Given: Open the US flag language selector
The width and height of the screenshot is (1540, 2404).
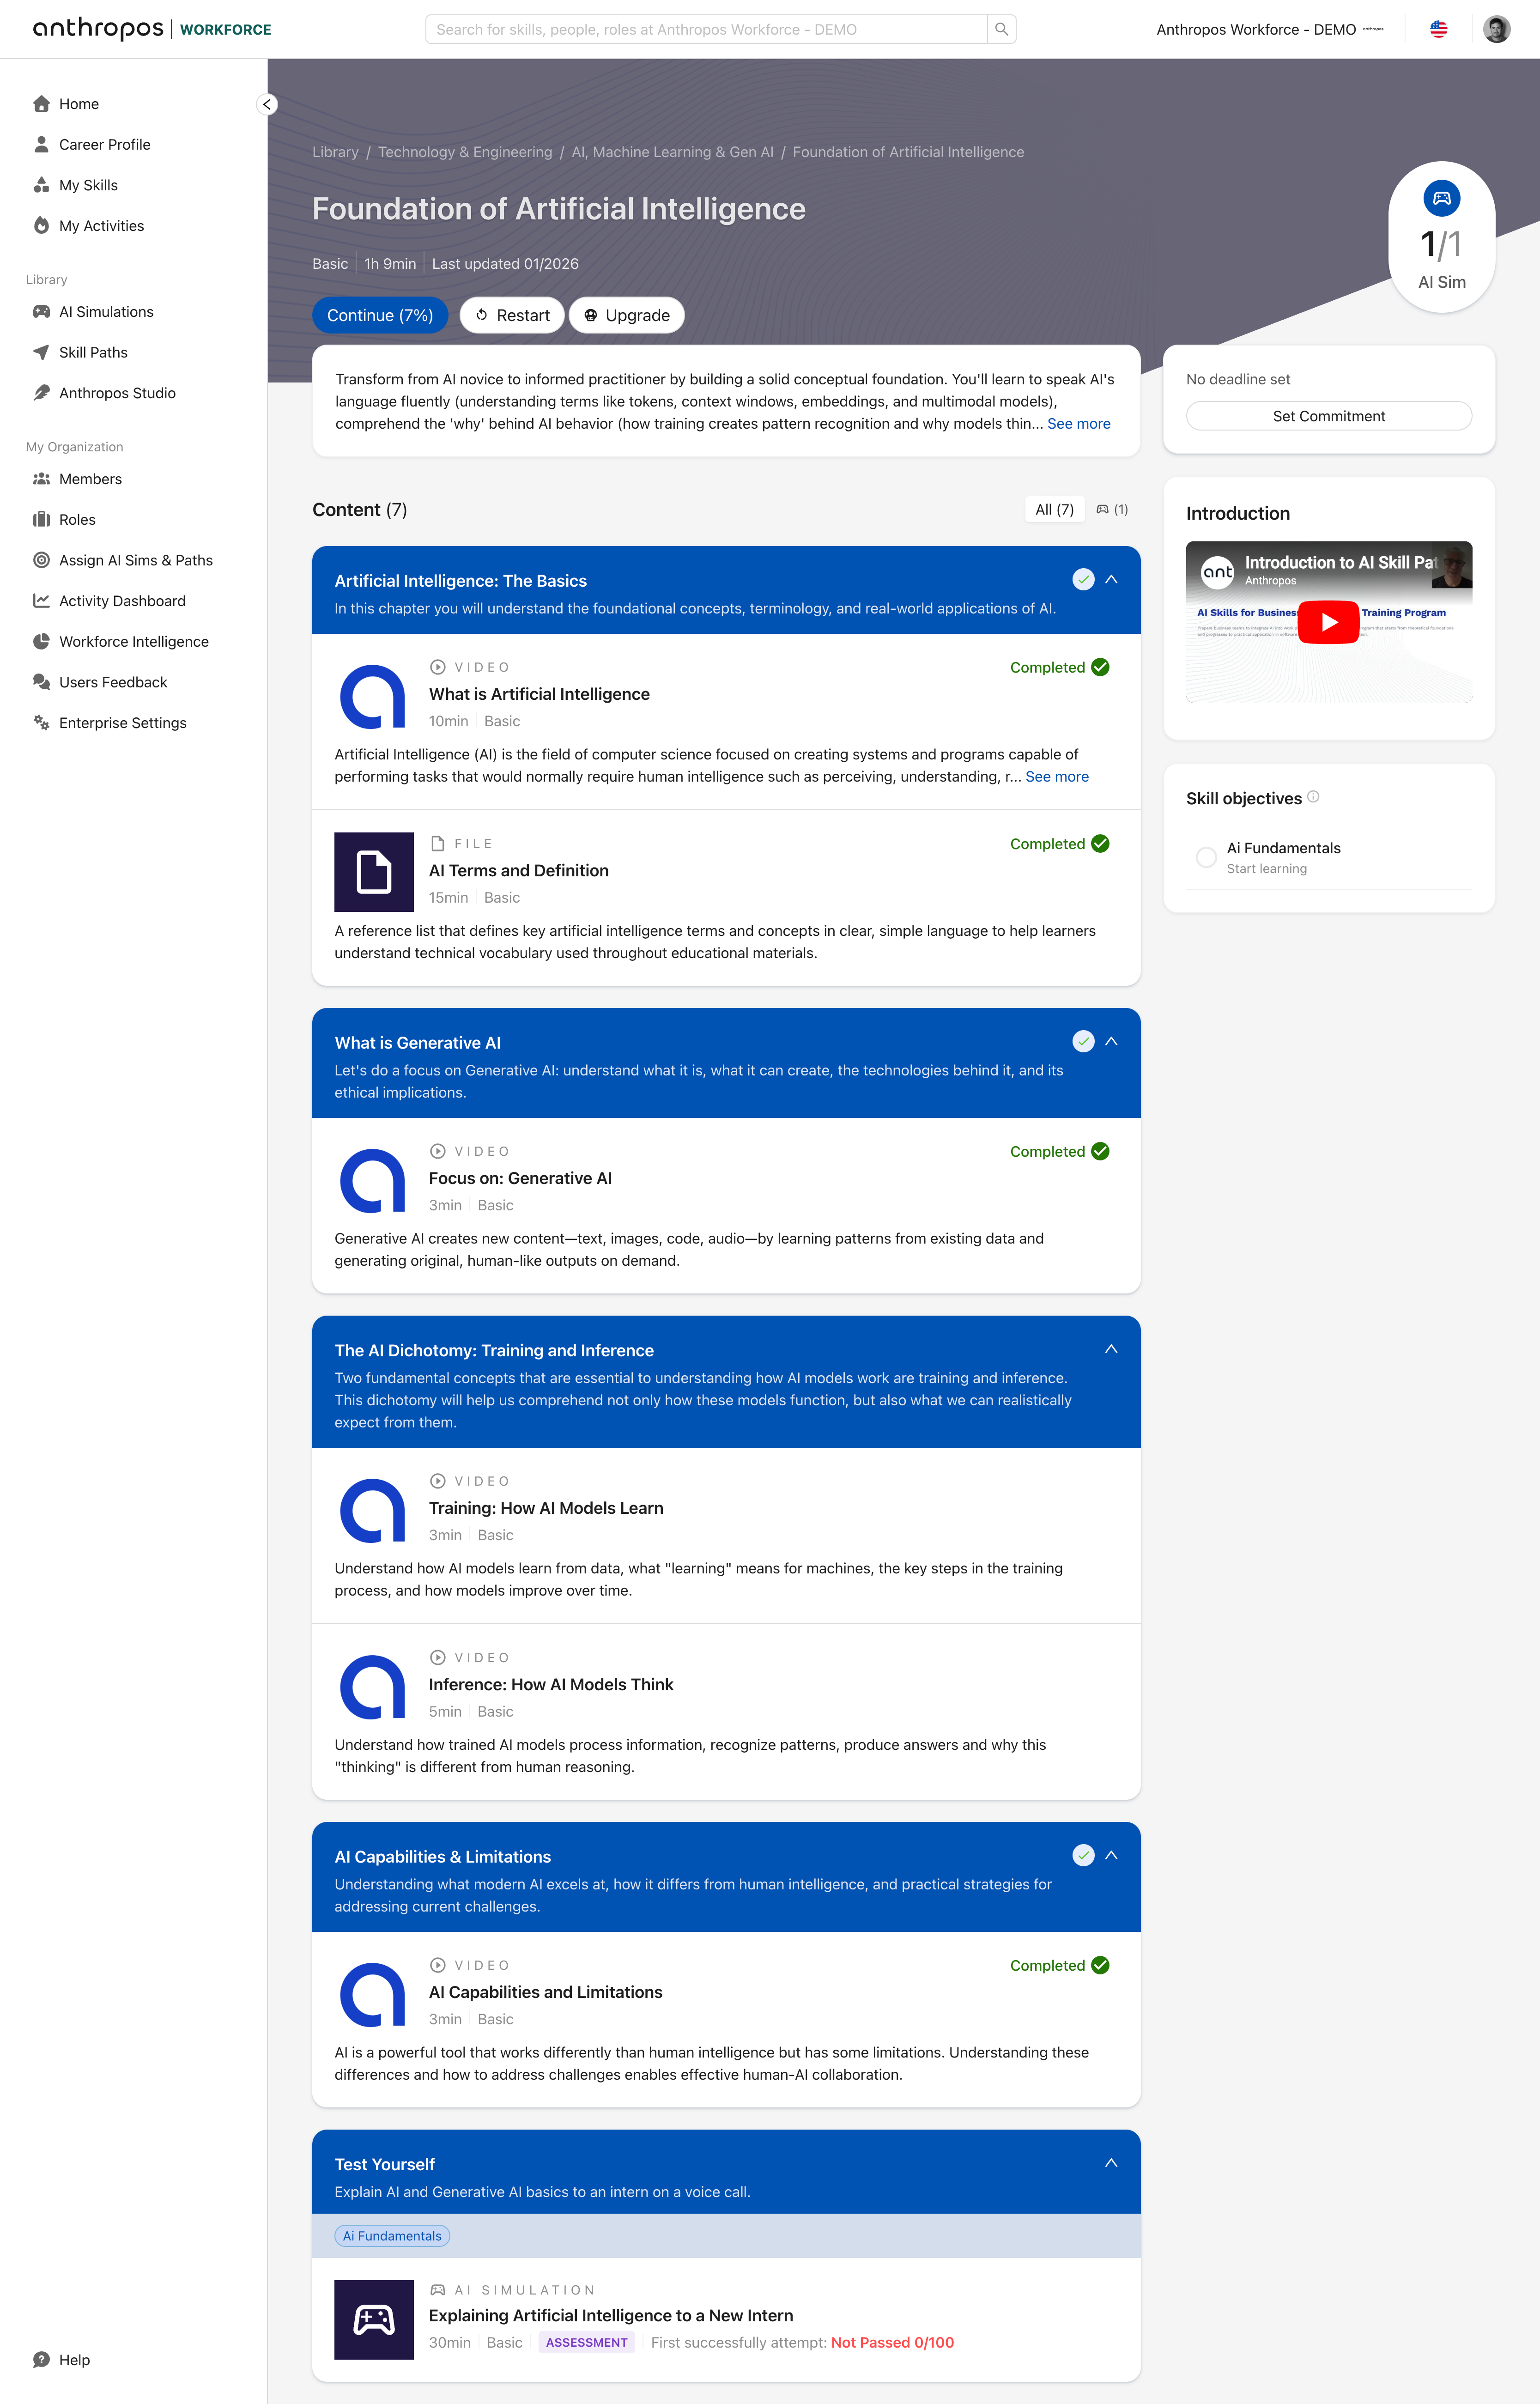Looking at the screenshot, I should coord(1438,29).
